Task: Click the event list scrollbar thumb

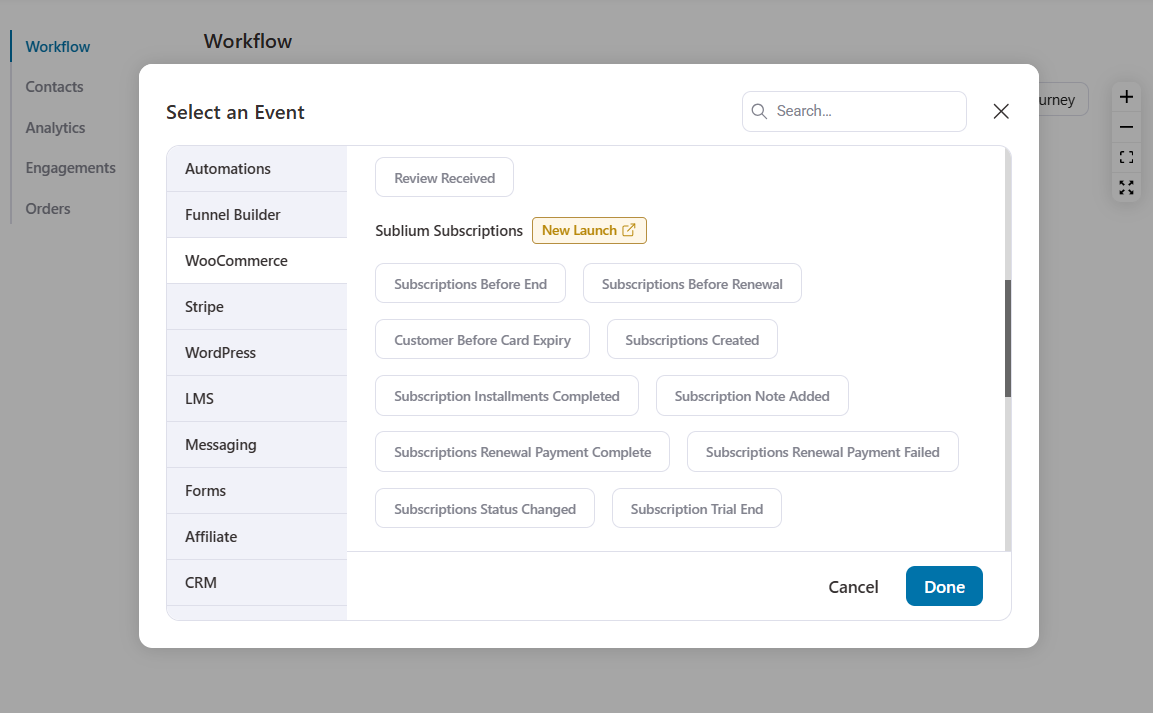Action: [1007, 338]
